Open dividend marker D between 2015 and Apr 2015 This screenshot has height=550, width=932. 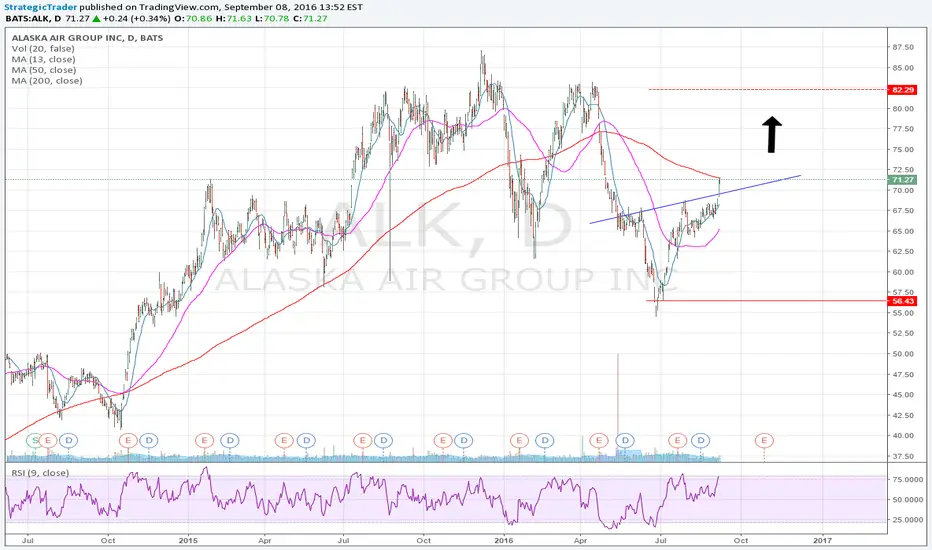229,441
